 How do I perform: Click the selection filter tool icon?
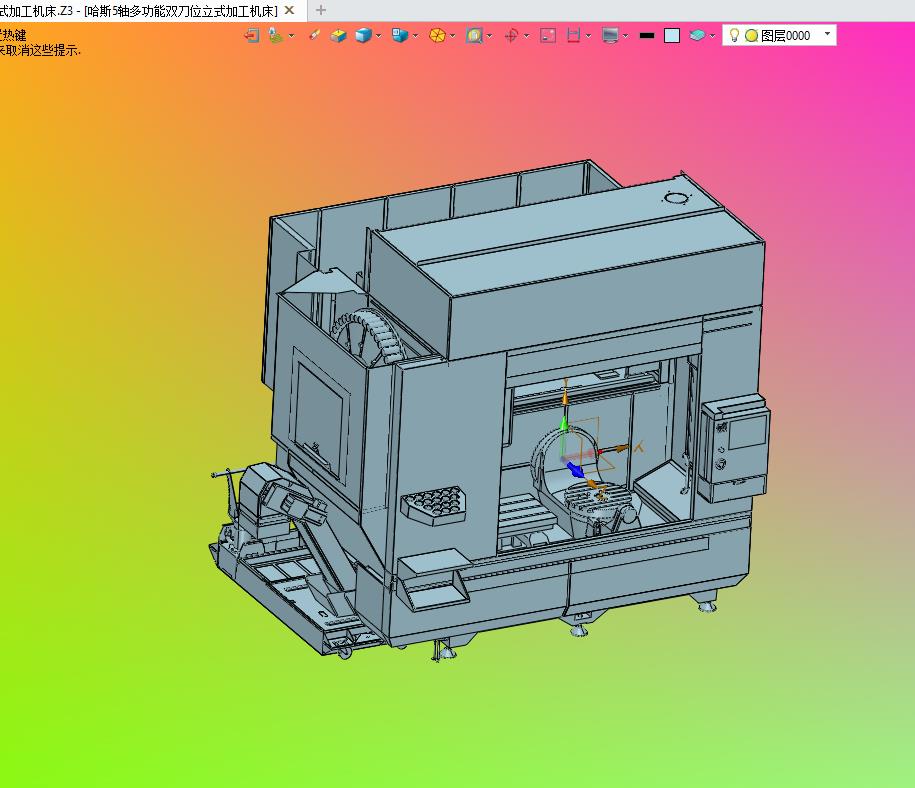tap(275, 36)
